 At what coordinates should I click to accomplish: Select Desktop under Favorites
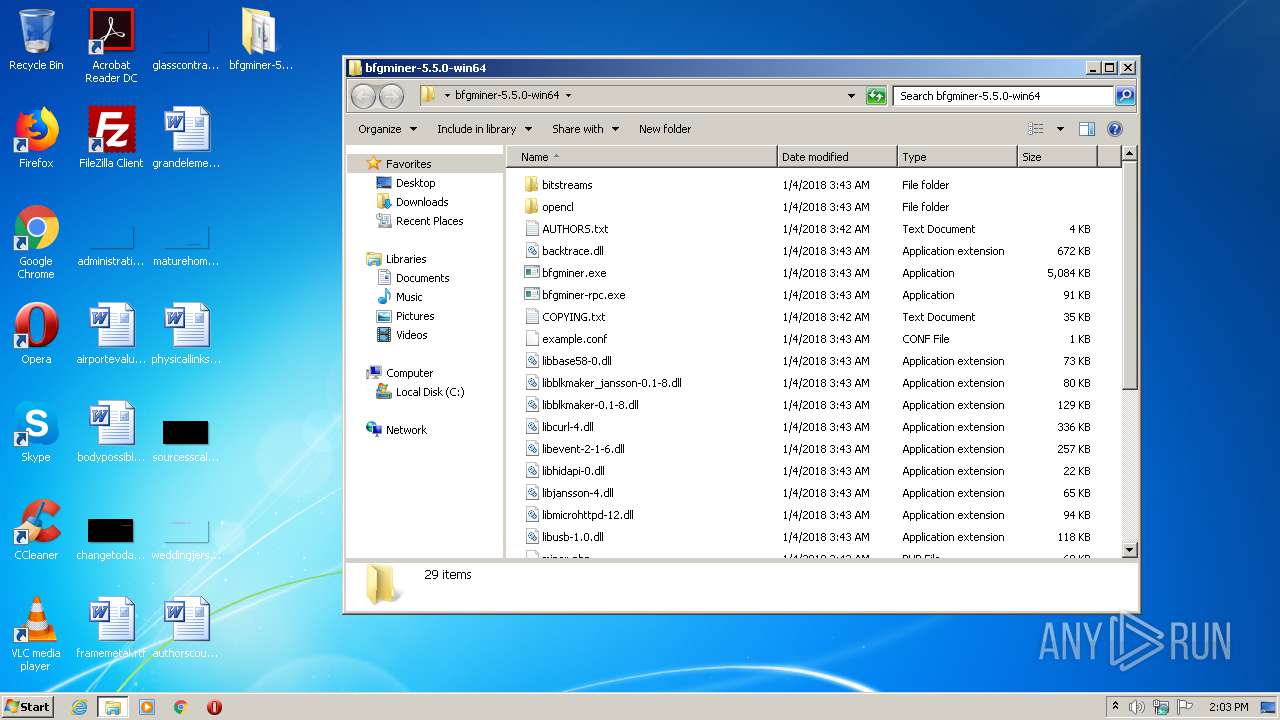click(x=415, y=183)
